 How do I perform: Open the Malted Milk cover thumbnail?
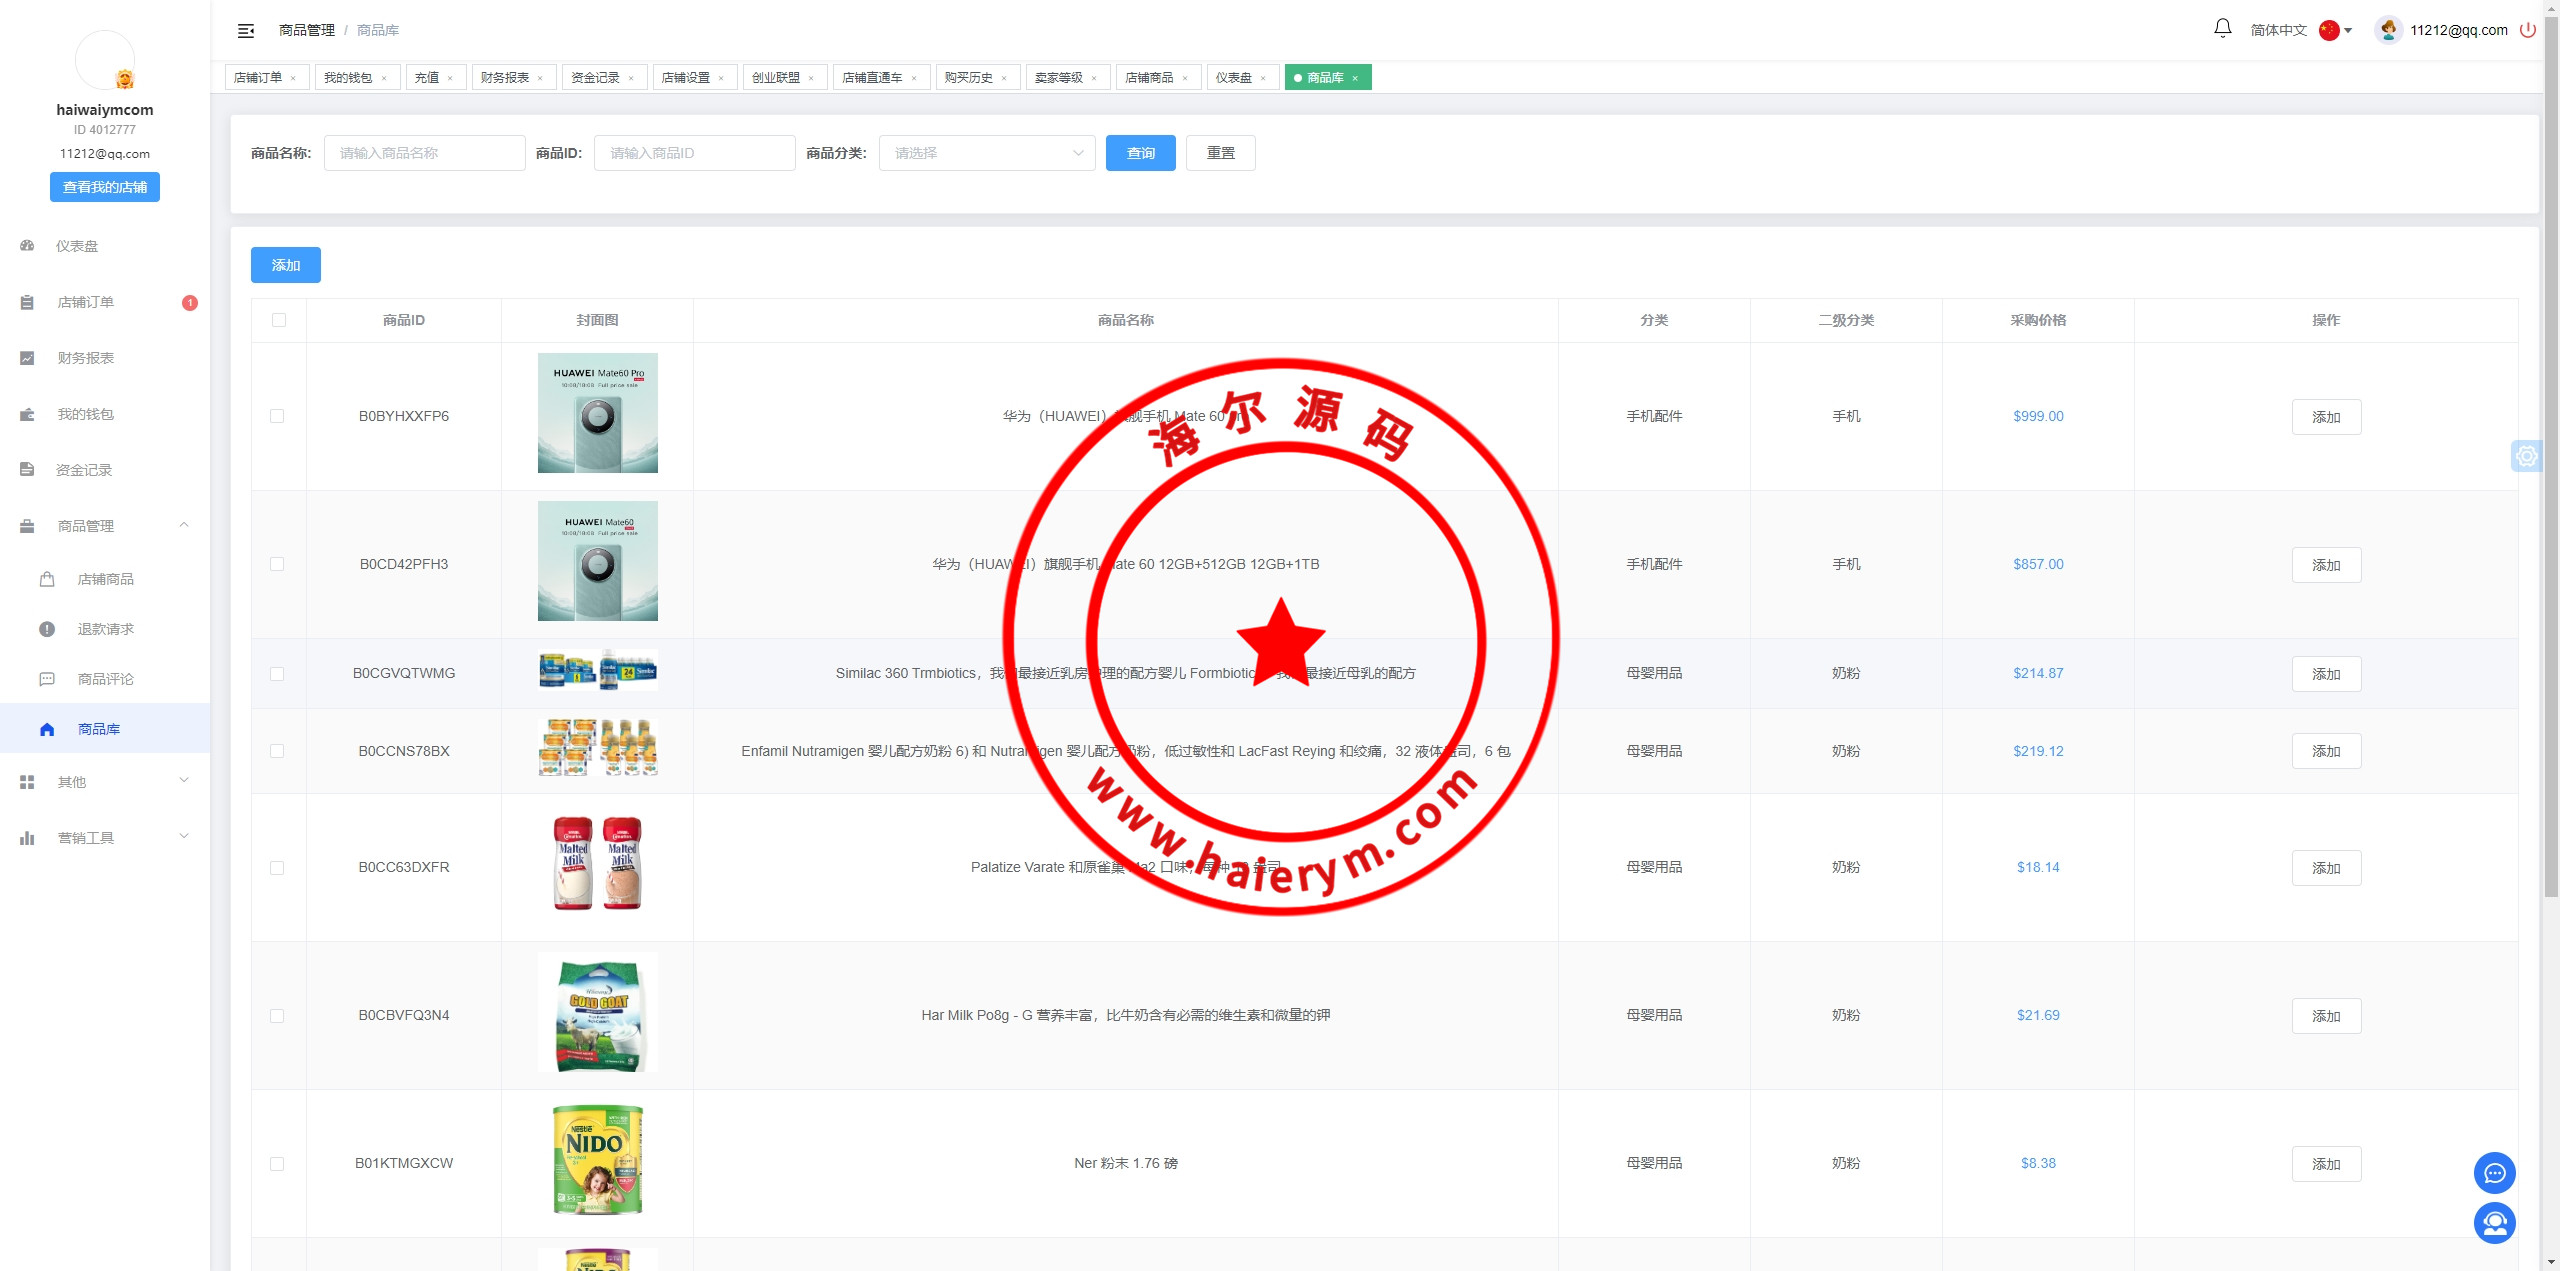(598, 863)
